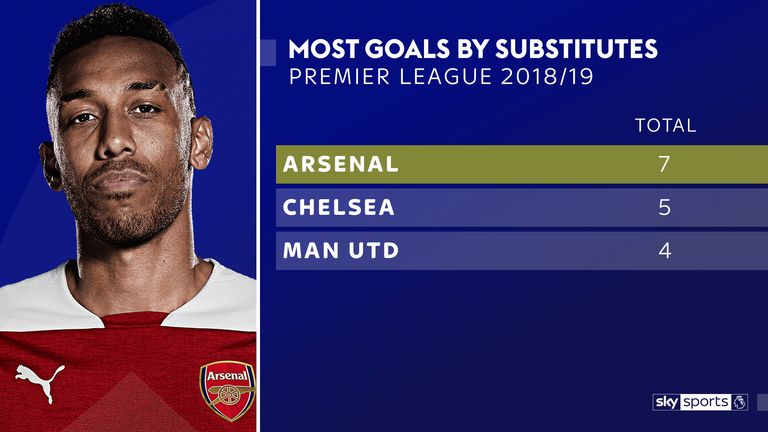Screen dimensions: 768x432
Task: Select the highlighted Arsenal row
Action: click(522, 164)
